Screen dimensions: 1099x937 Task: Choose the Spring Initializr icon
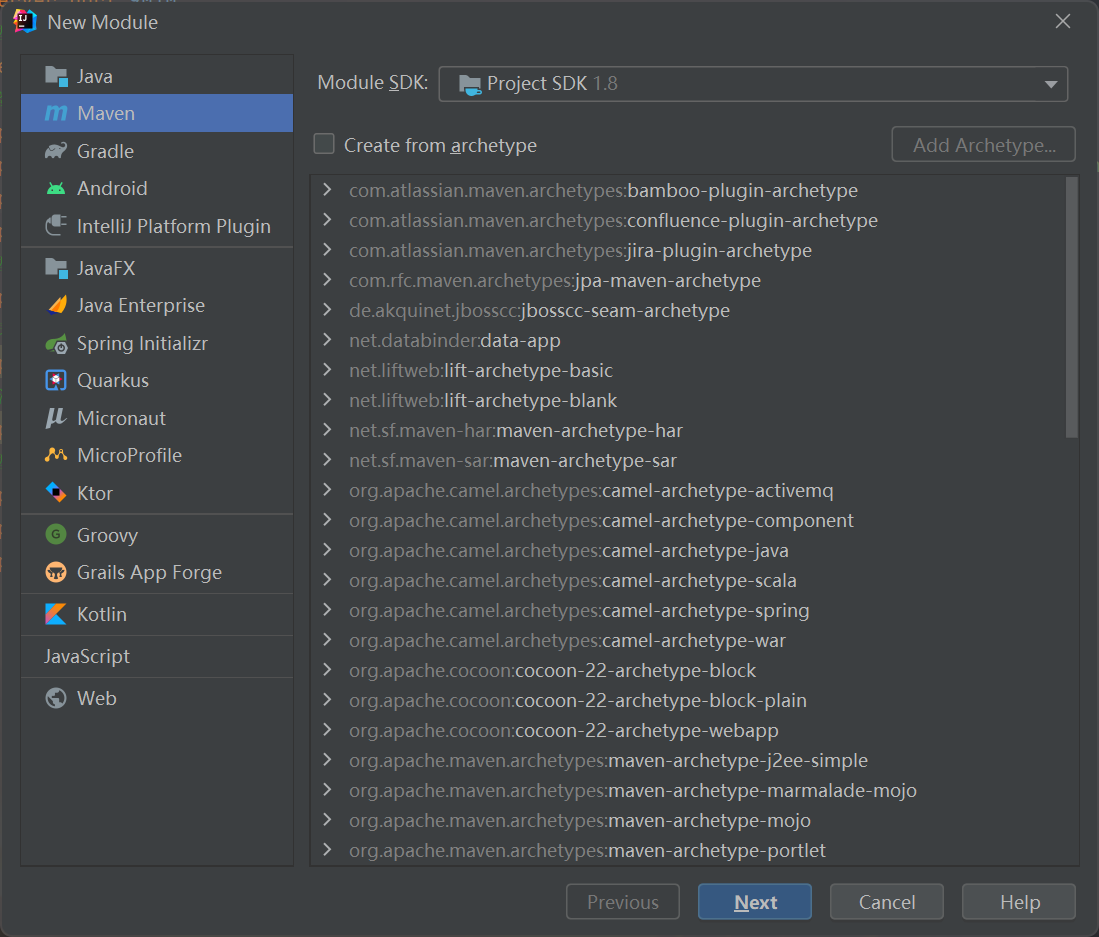coord(56,343)
